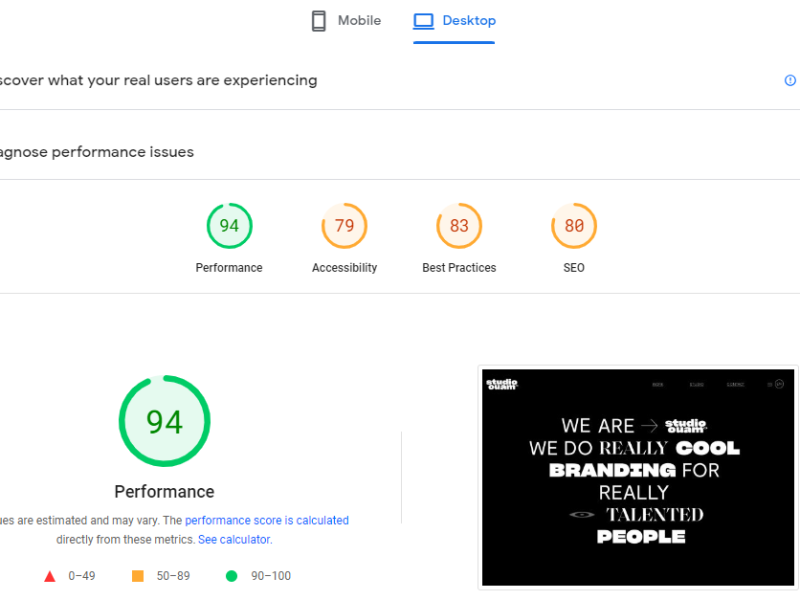Click the BRANDING text in the page screenshot
The width and height of the screenshot is (800, 600).
(x=612, y=470)
